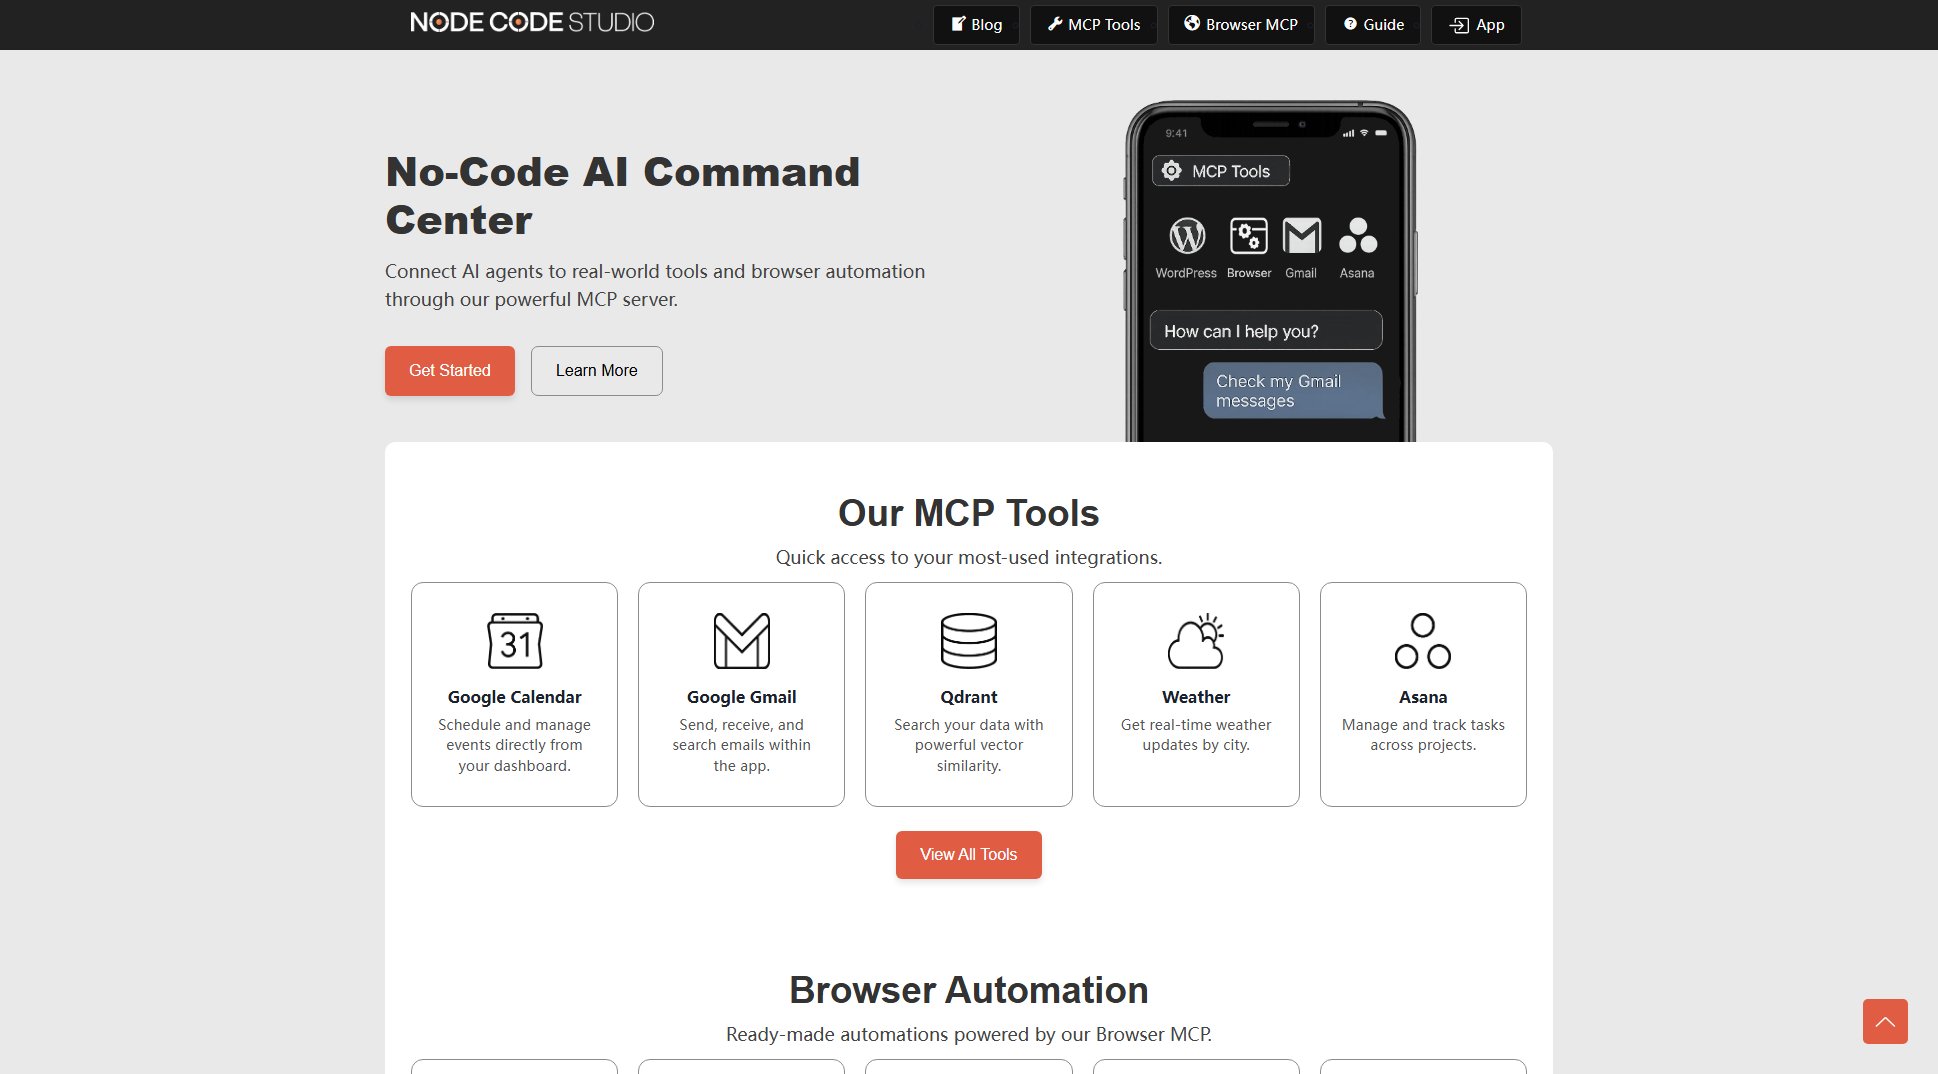Click the WordPress icon on phone mockup
Image resolution: width=1938 pixels, height=1074 pixels.
[x=1187, y=236]
